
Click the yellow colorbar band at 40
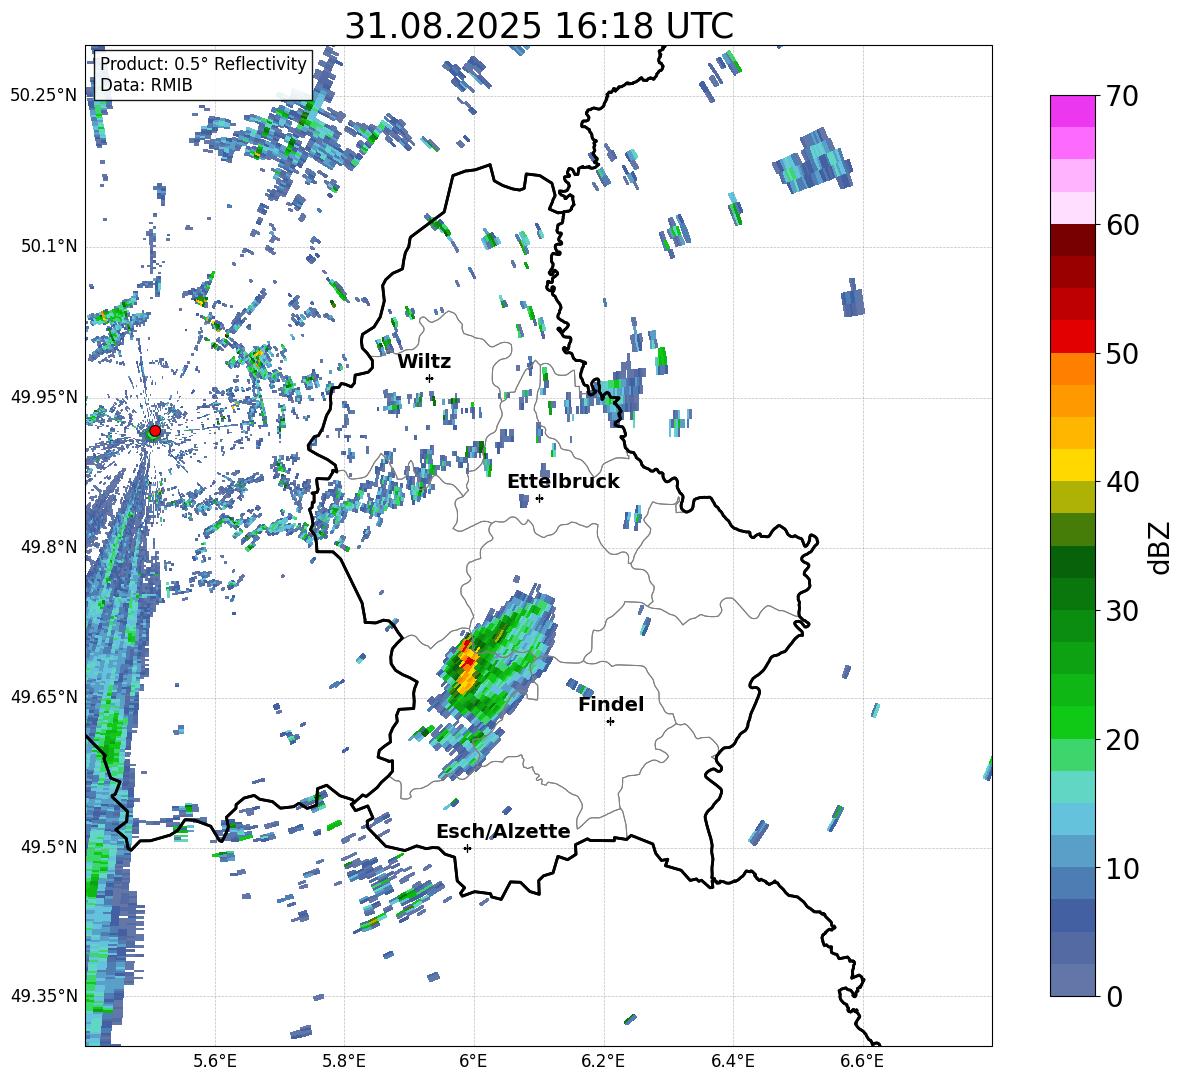pos(1072,465)
